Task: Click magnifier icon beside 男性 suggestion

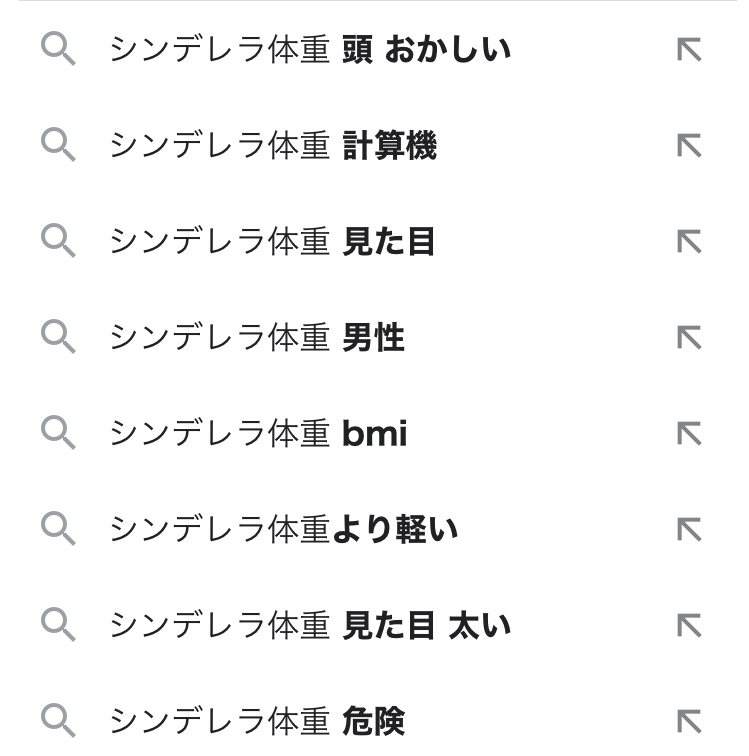Action: (x=58, y=338)
